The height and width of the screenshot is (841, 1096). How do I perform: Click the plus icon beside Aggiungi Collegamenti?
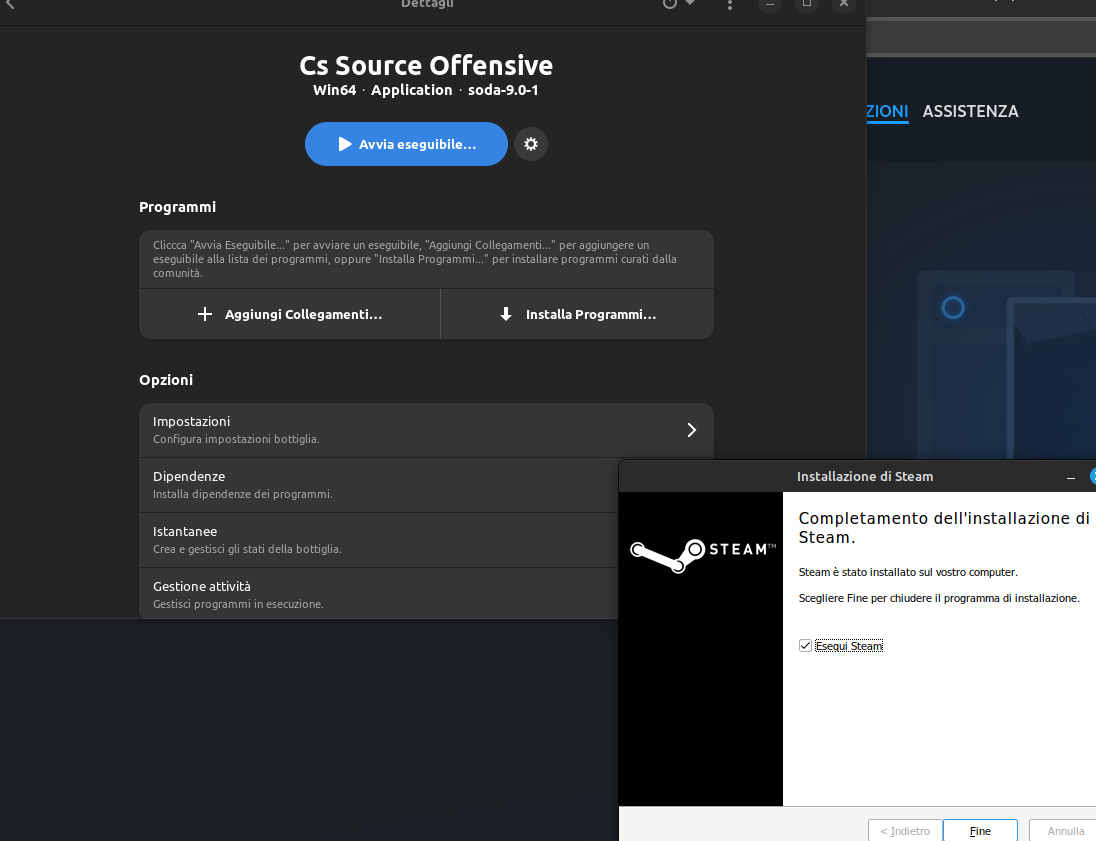pyautogui.click(x=205, y=315)
